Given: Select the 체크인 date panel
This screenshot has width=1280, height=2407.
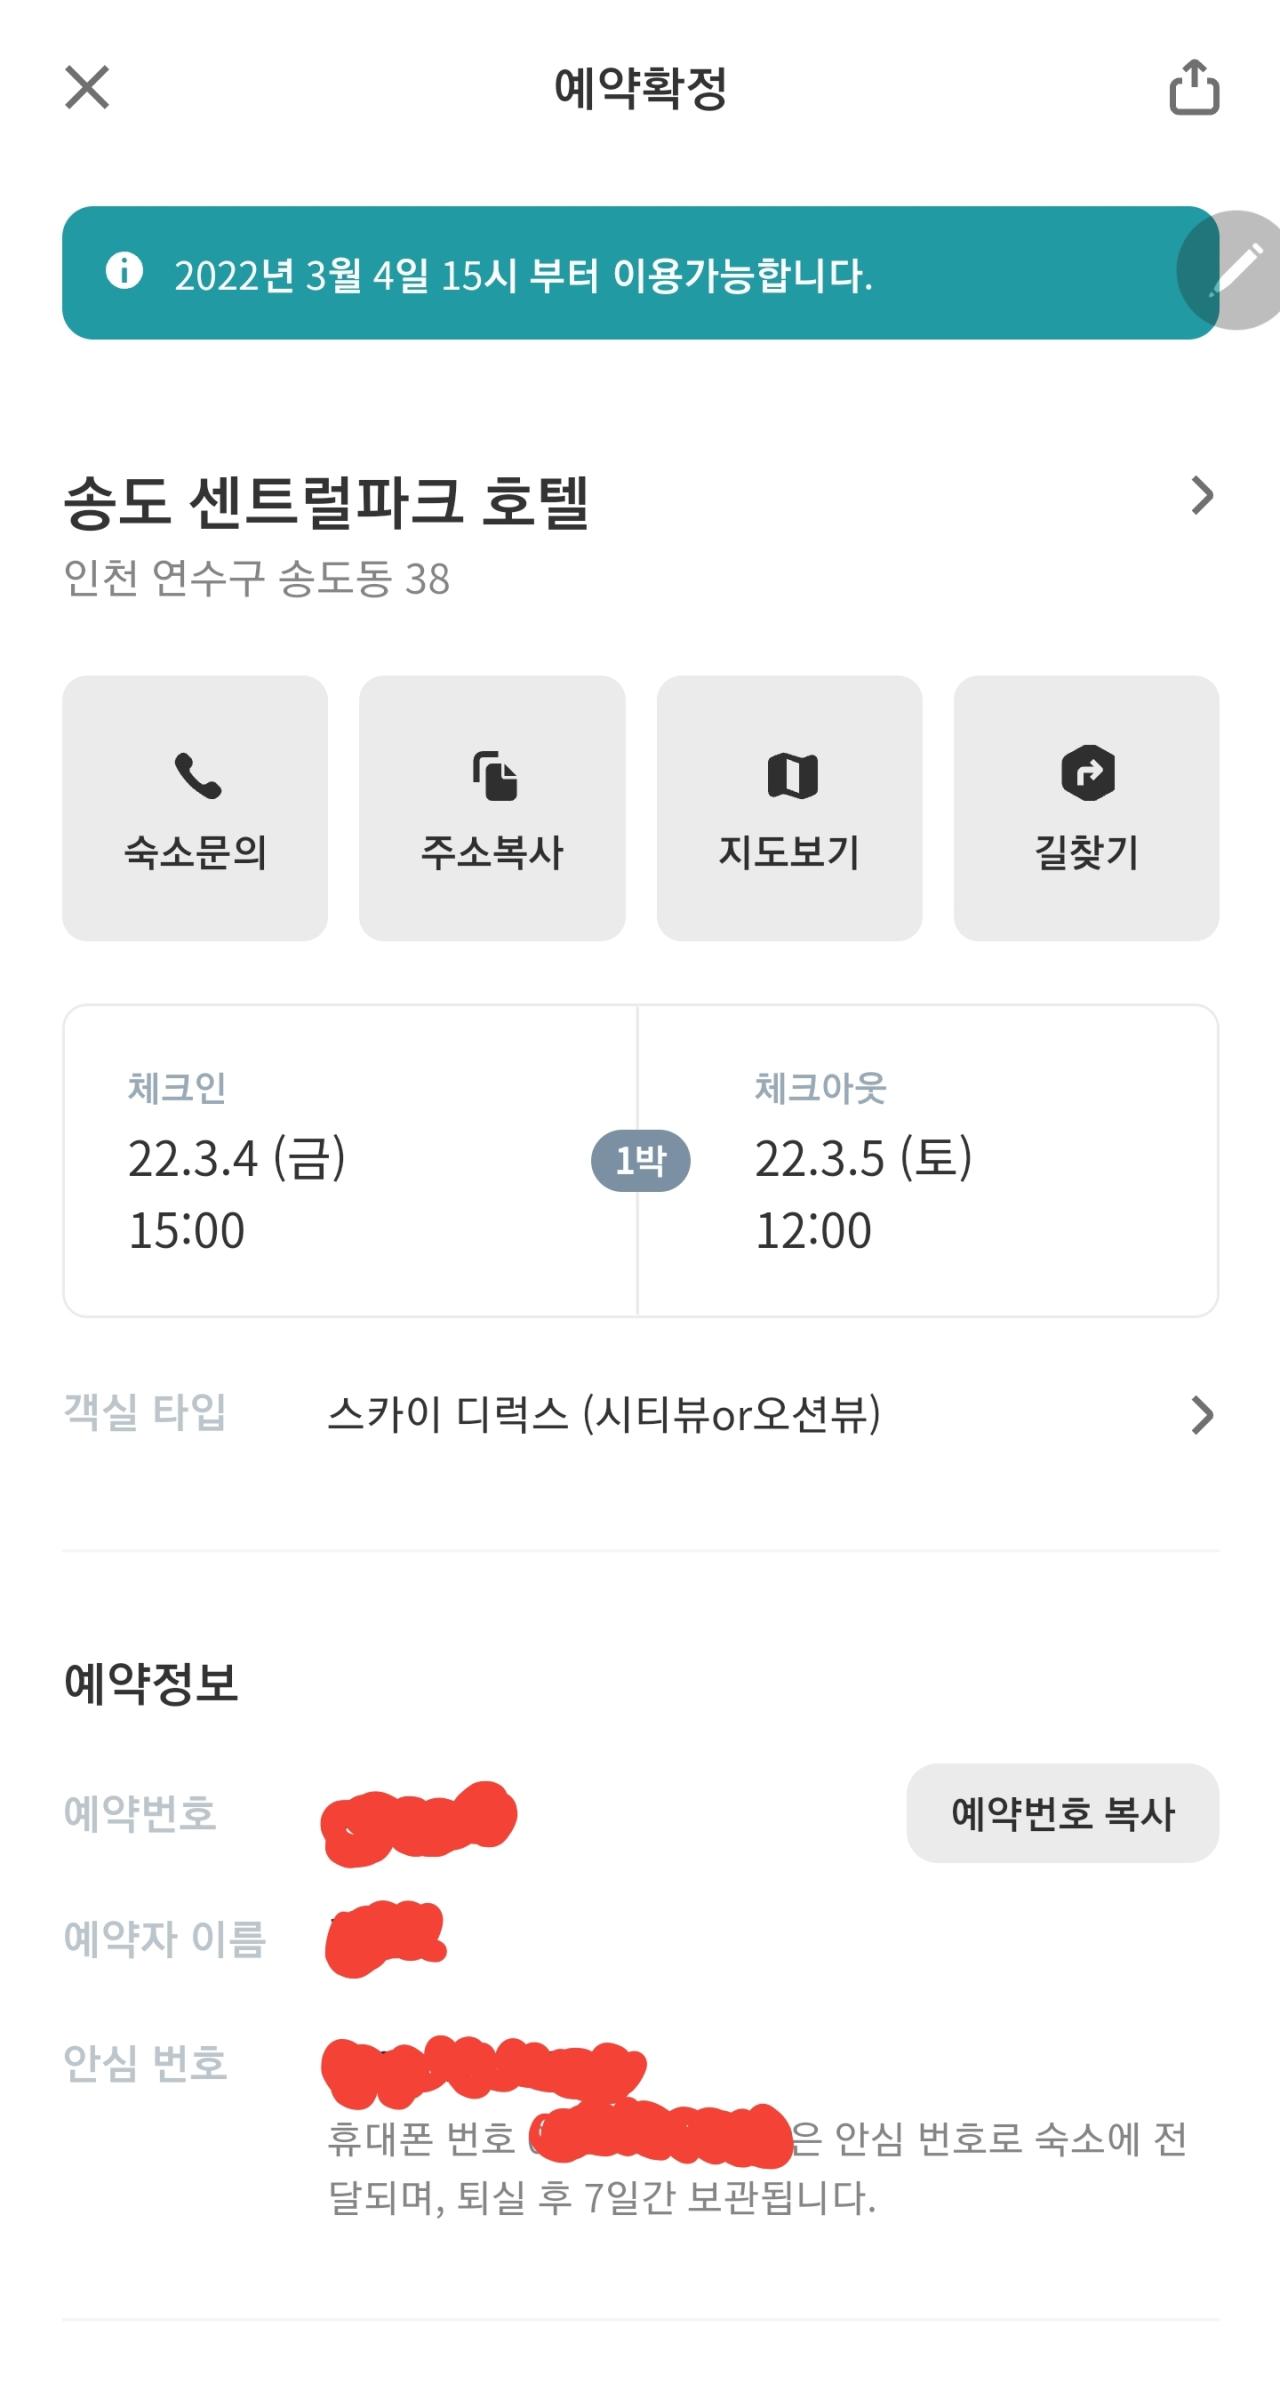Looking at the screenshot, I should 350,1161.
